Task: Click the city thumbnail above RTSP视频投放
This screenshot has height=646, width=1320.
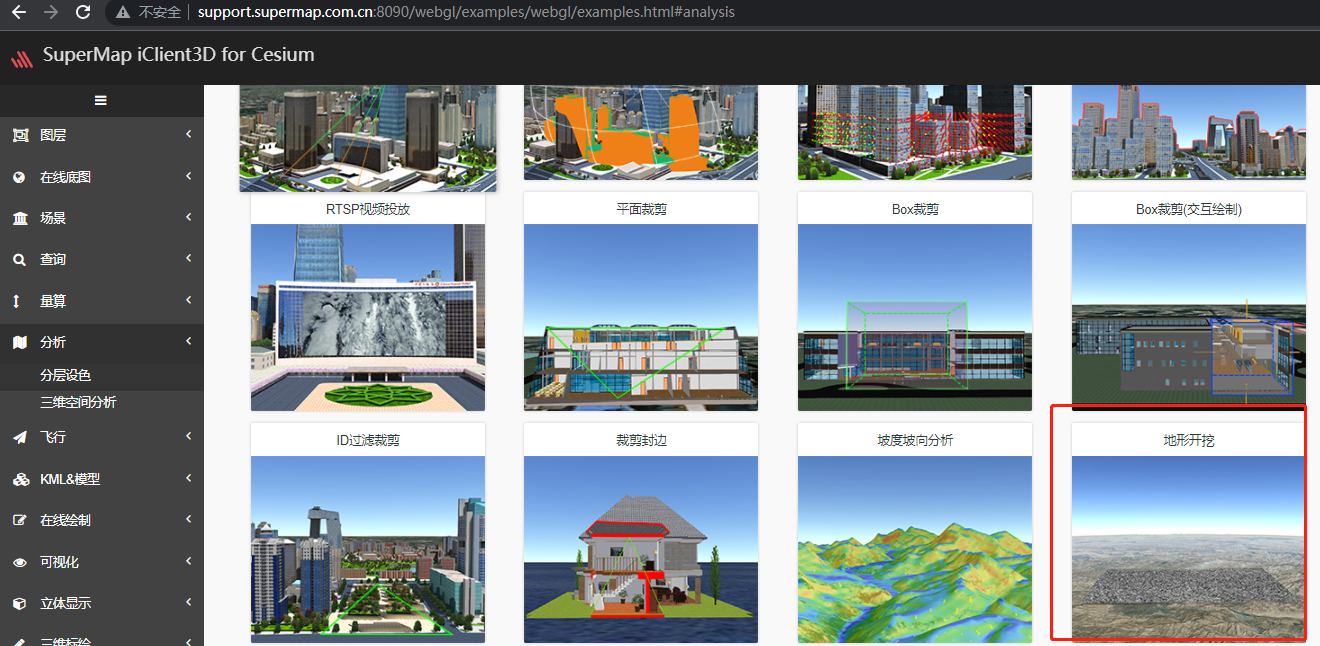Action: coord(368,138)
